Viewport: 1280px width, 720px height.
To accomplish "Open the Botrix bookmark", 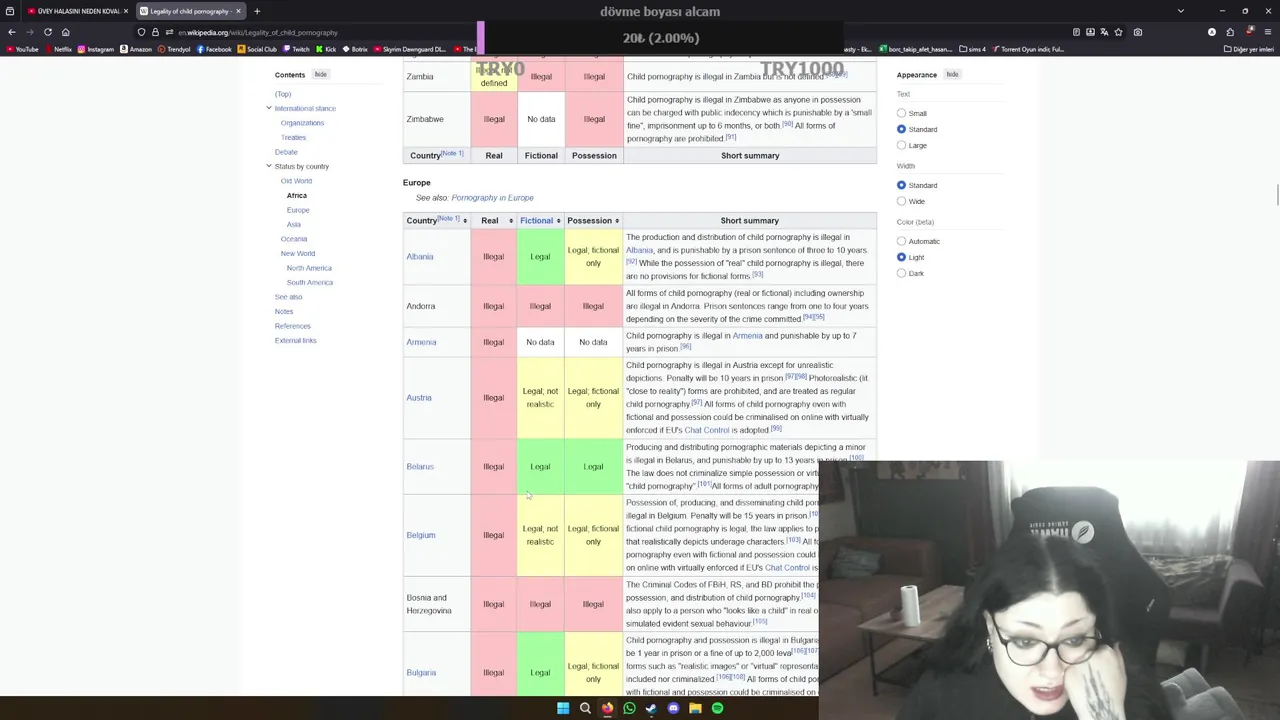I will [355, 49].
